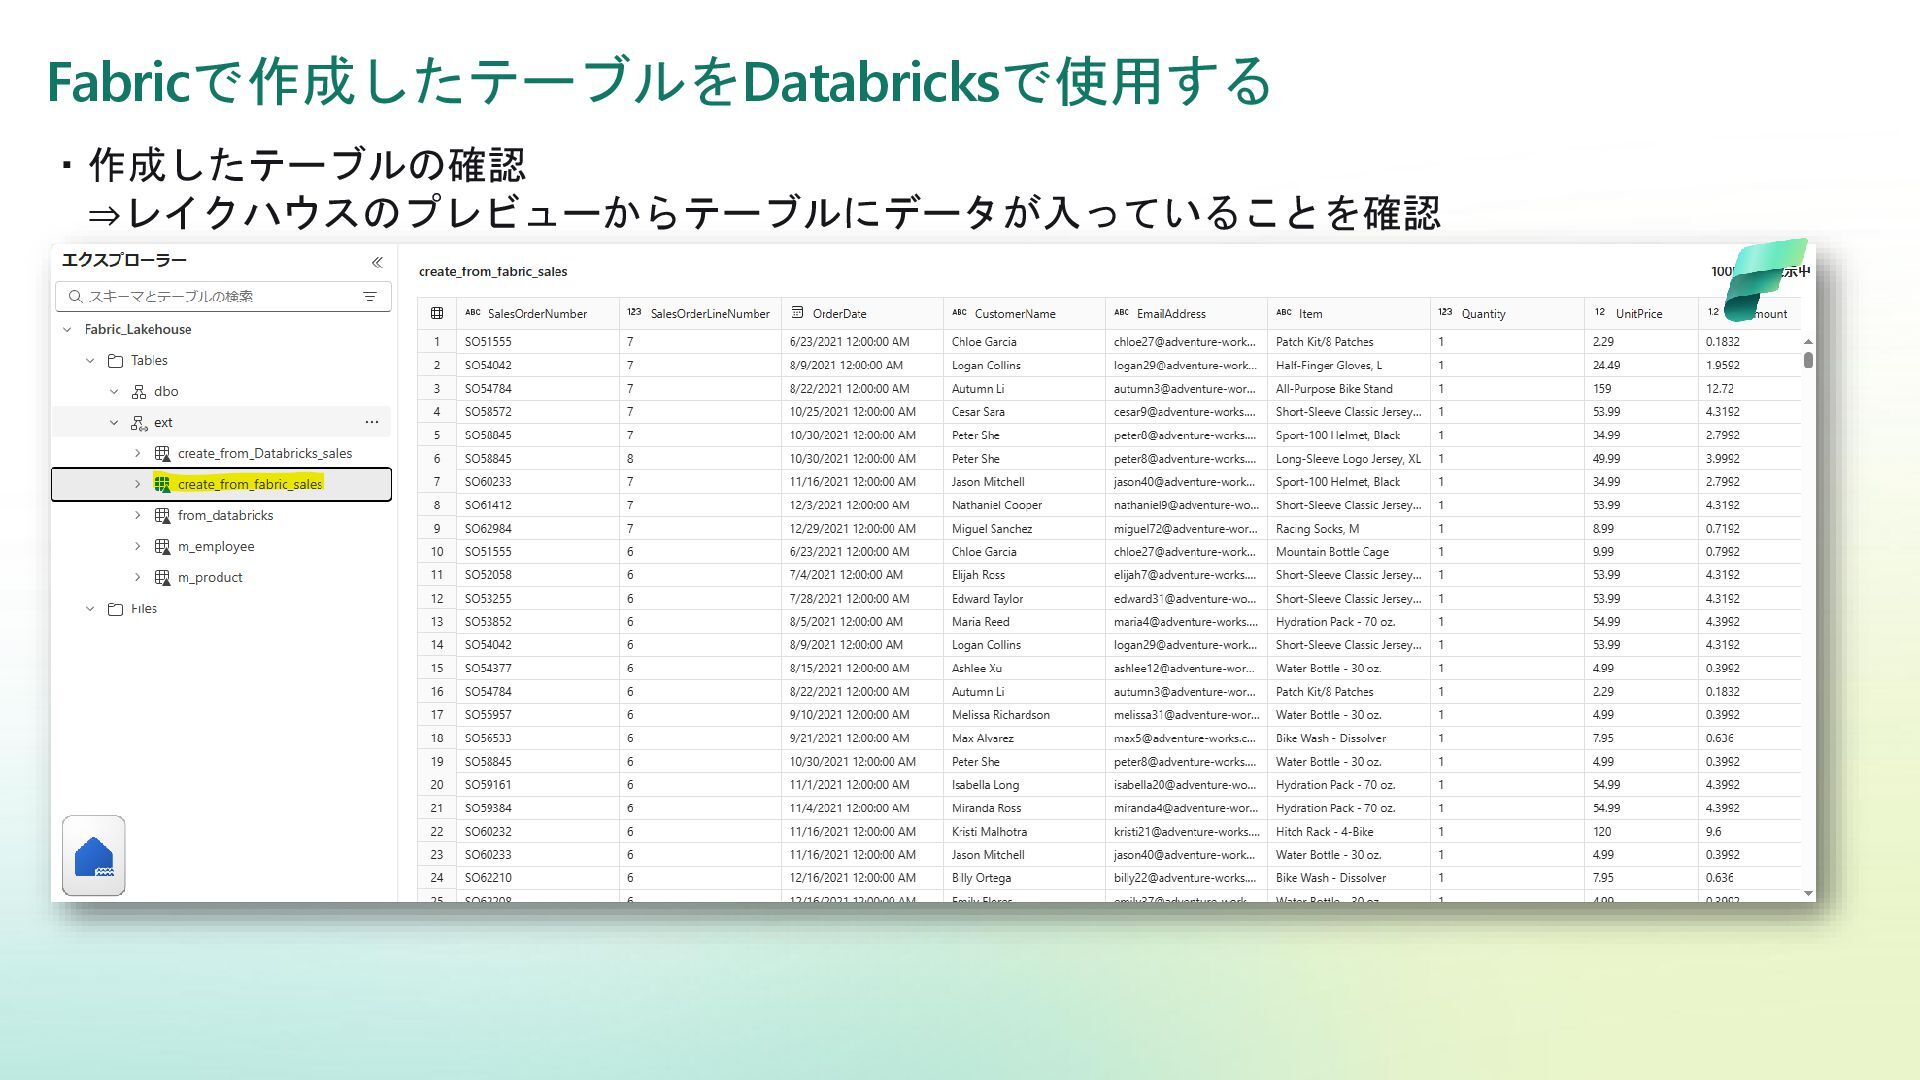Click the Files folder icon

115,608
